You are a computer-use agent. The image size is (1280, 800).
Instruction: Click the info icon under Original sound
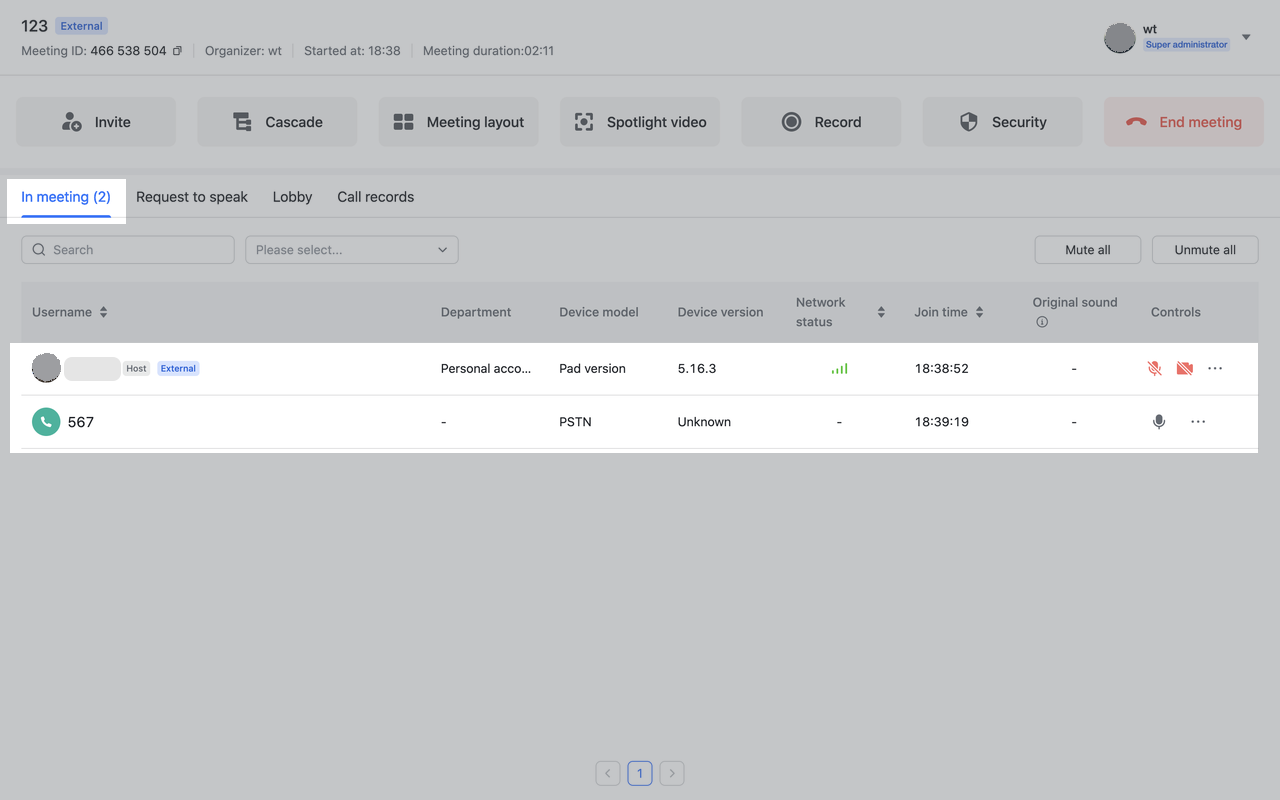coord(1042,322)
